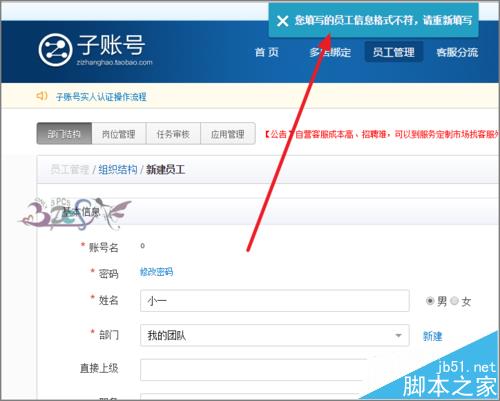
Task: Open the 部门 dropdown showing 我的团队
Action: pyautogui.click(x=275, y=335)
